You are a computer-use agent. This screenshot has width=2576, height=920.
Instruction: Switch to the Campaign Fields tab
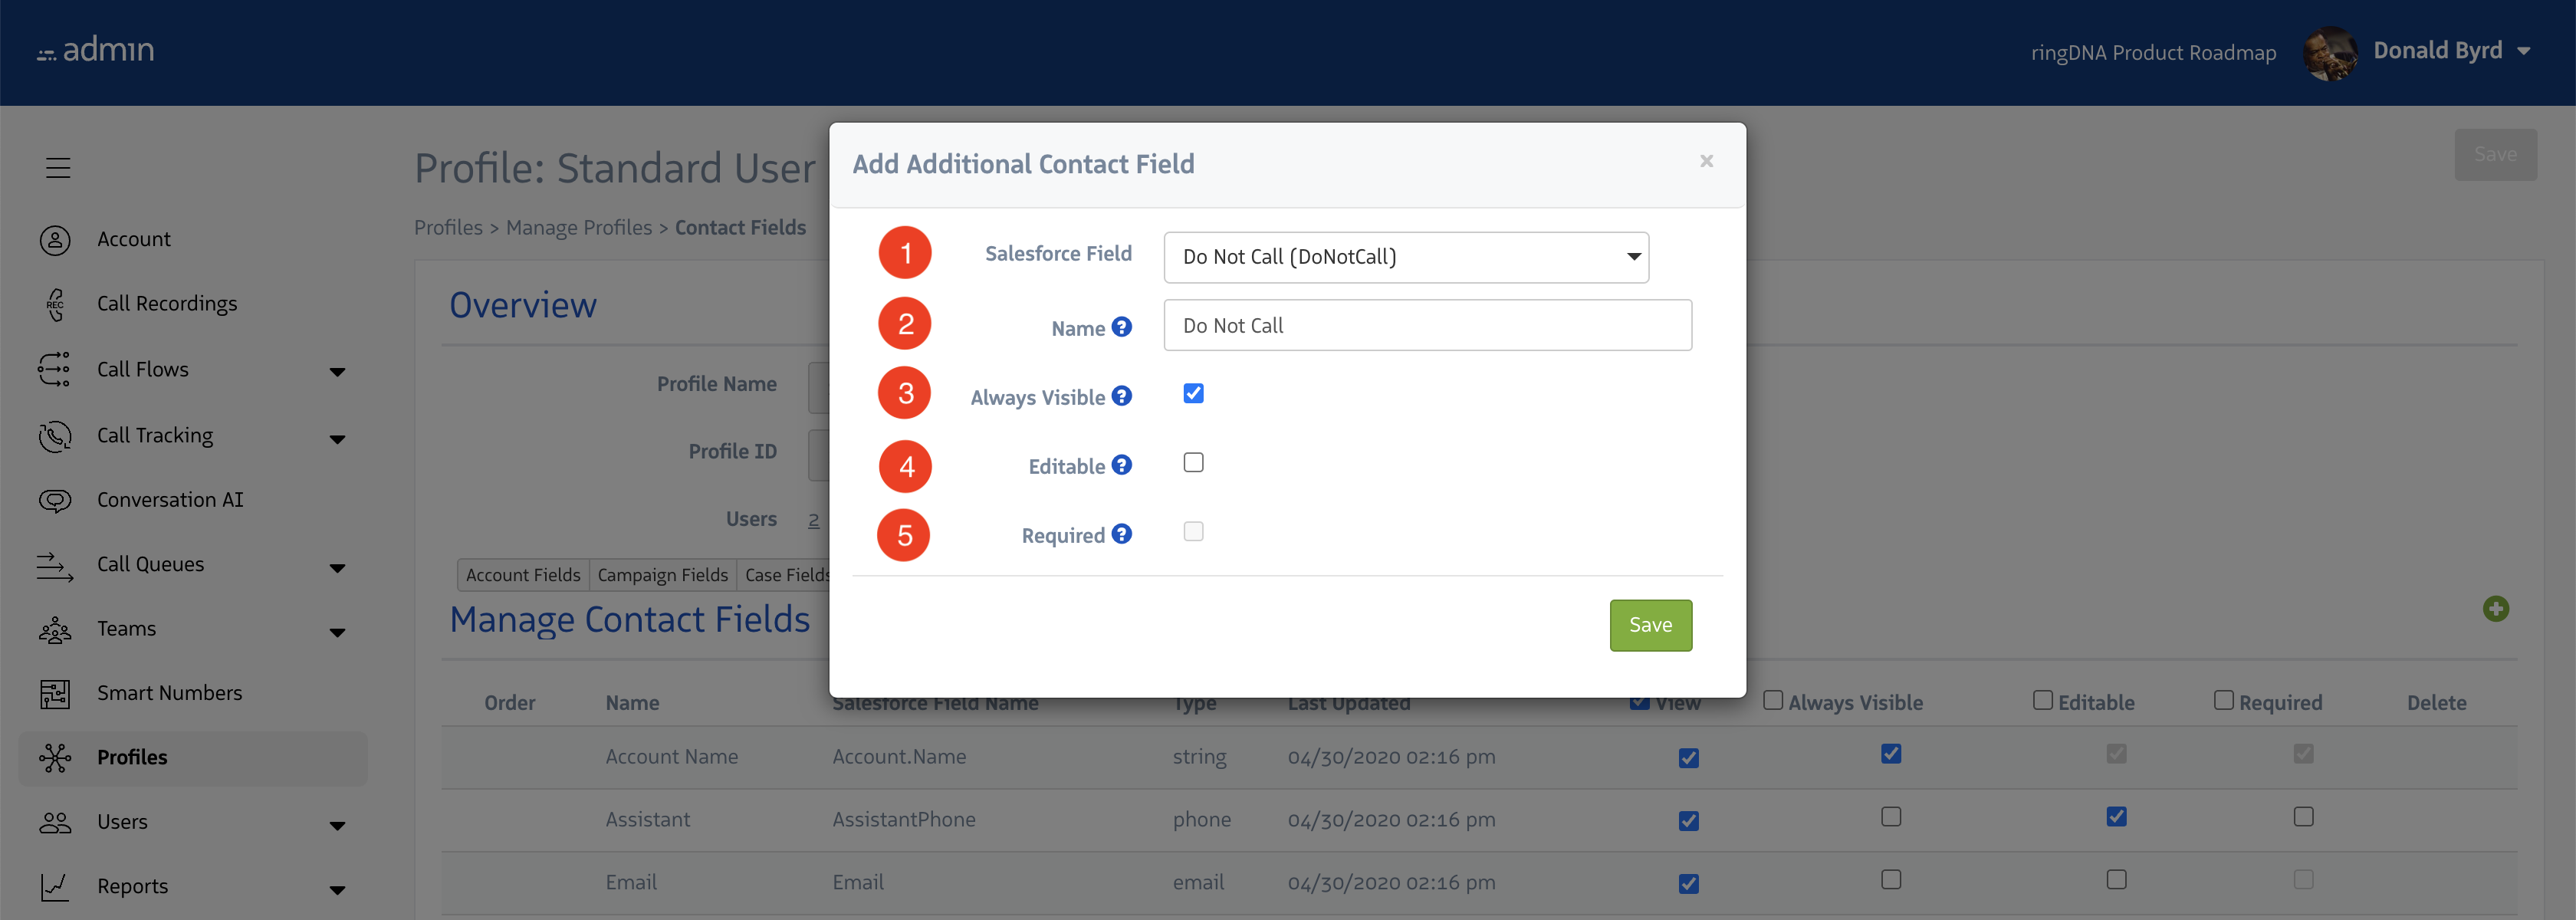[x=662, y=574]
